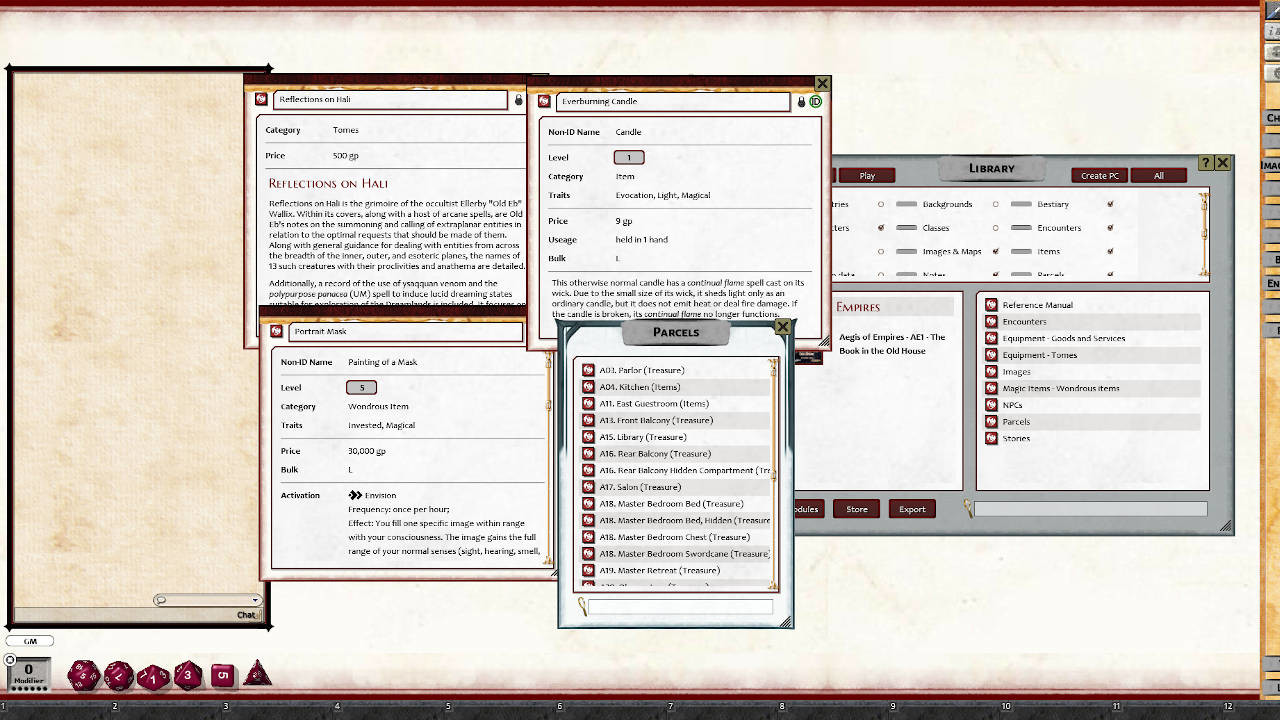1280x720 pixels.
Task: Switch to the GM chat tab
Action: 28,641
